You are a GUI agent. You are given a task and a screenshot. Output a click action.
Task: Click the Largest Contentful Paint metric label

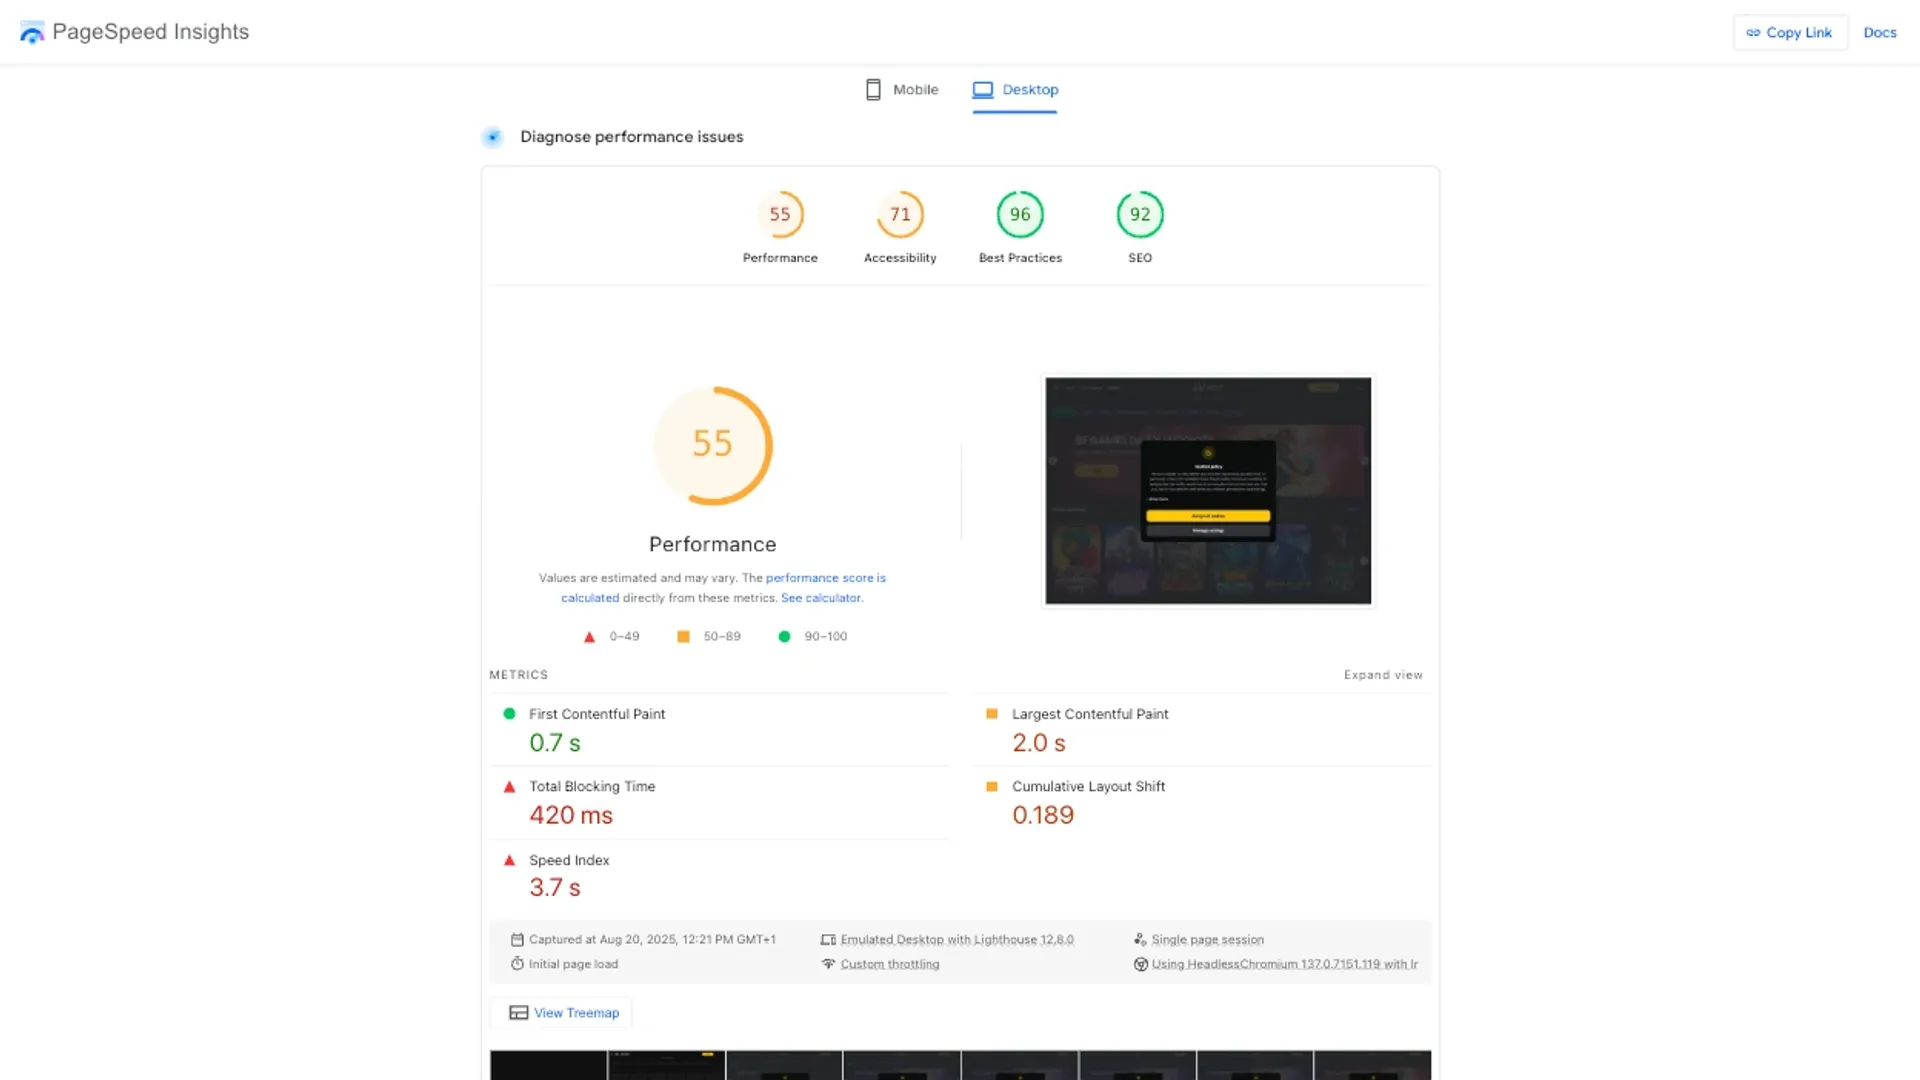[x=1090, y=714]
